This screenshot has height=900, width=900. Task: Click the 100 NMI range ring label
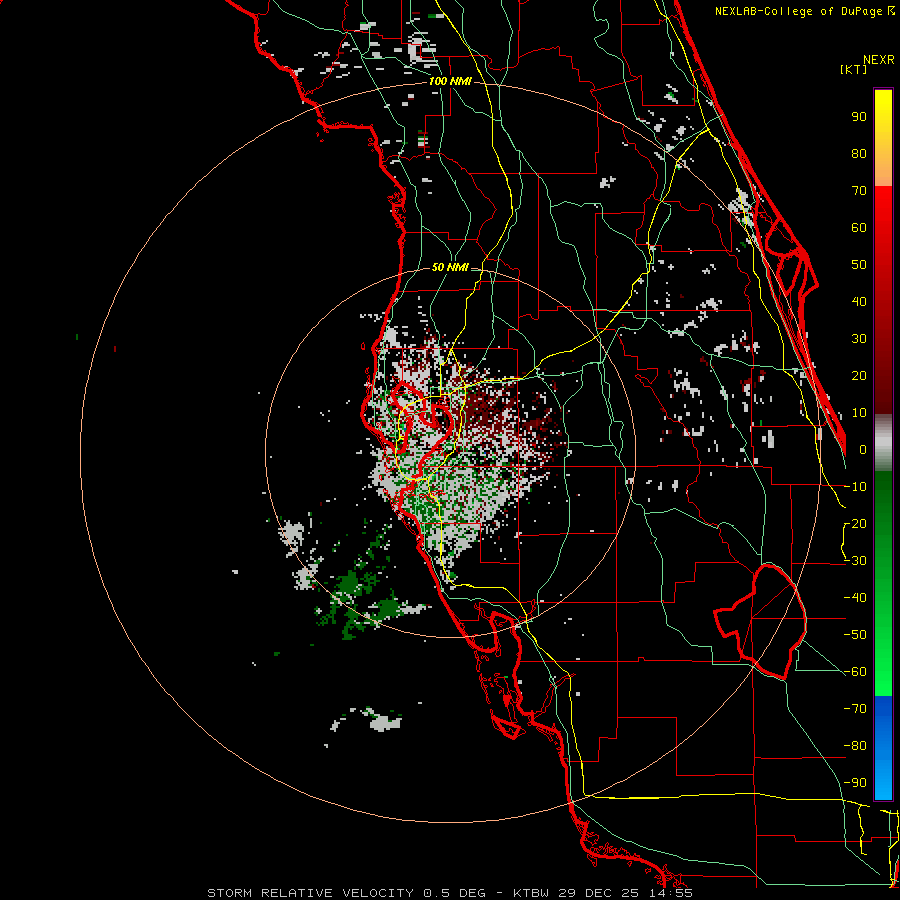click(x=450, y=82)
